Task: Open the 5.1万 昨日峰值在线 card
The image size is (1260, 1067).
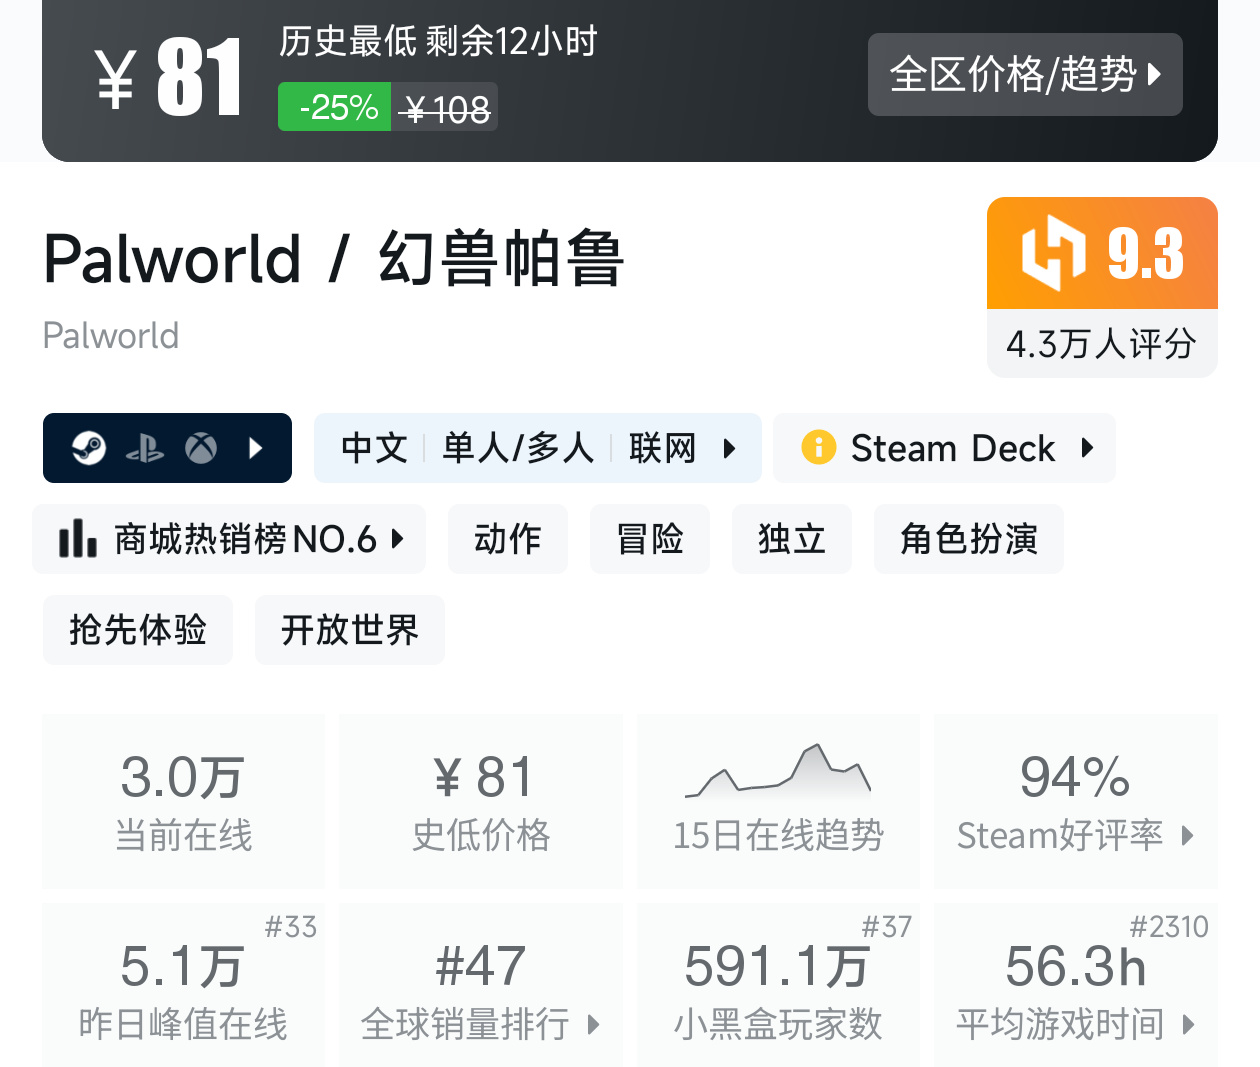Action: [x=184, y=985]
